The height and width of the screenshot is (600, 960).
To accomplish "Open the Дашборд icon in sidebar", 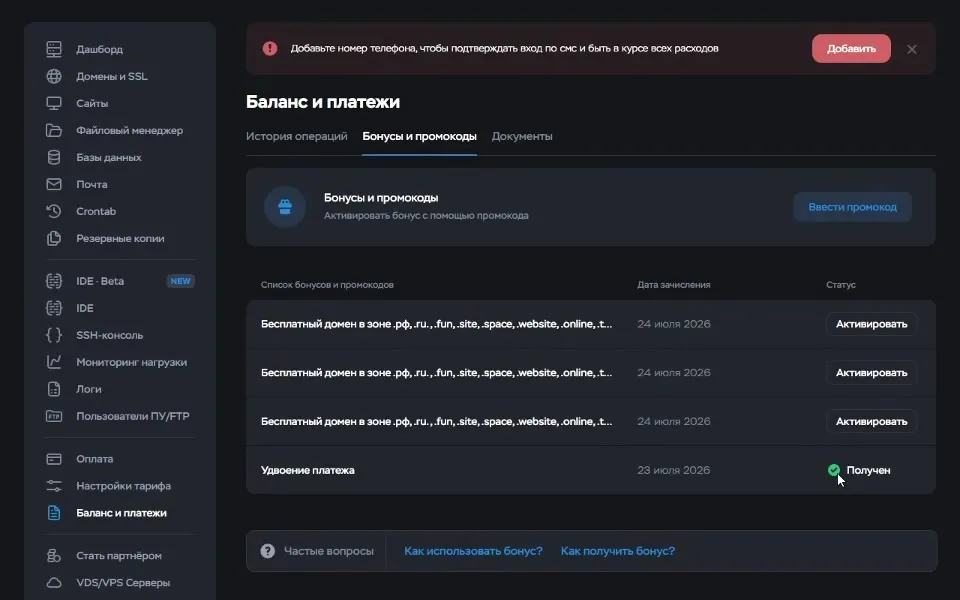I will [54, 49].
